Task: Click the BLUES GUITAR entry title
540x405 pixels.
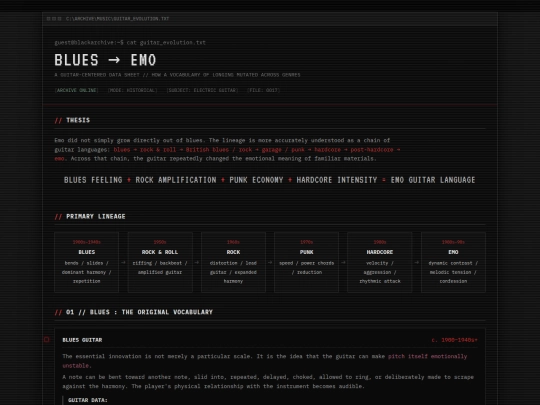Action: coord(82,340)
